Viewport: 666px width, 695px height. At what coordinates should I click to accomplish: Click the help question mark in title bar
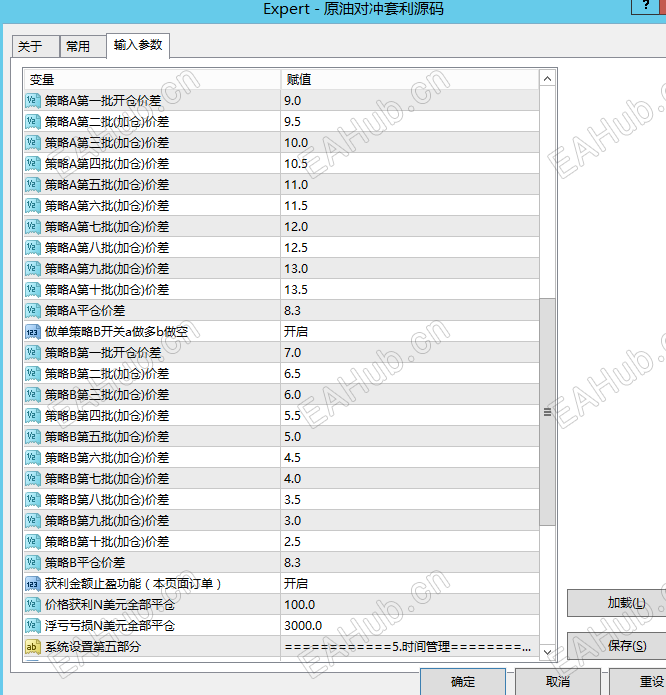[647, 6]
